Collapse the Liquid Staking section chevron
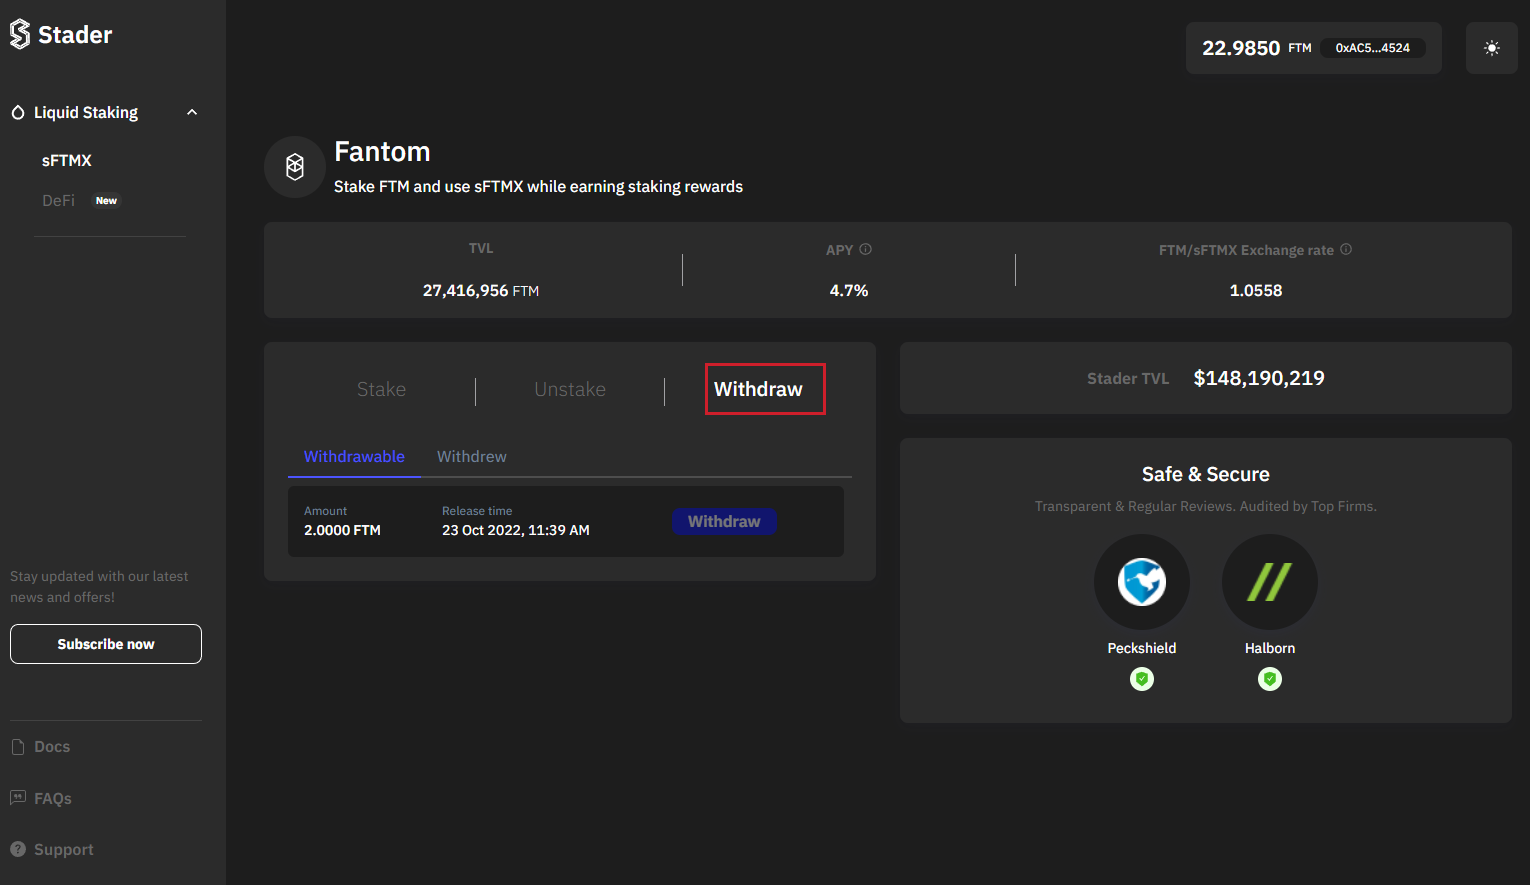This screenshot has width=1530, height=885. coord(192,113)
